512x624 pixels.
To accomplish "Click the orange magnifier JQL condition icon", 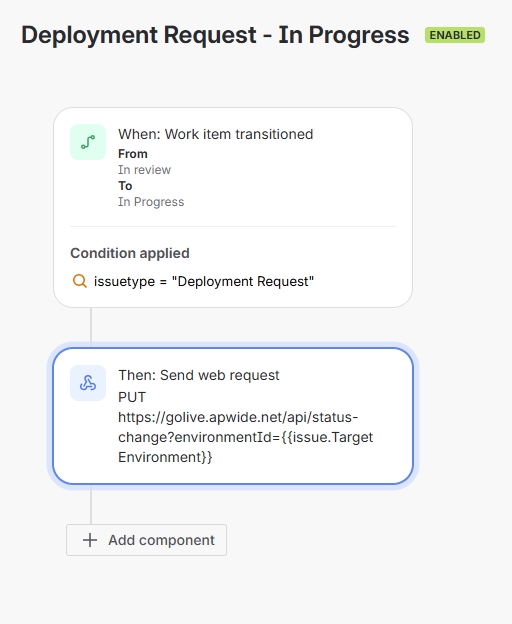I will (x=80, y=281).
